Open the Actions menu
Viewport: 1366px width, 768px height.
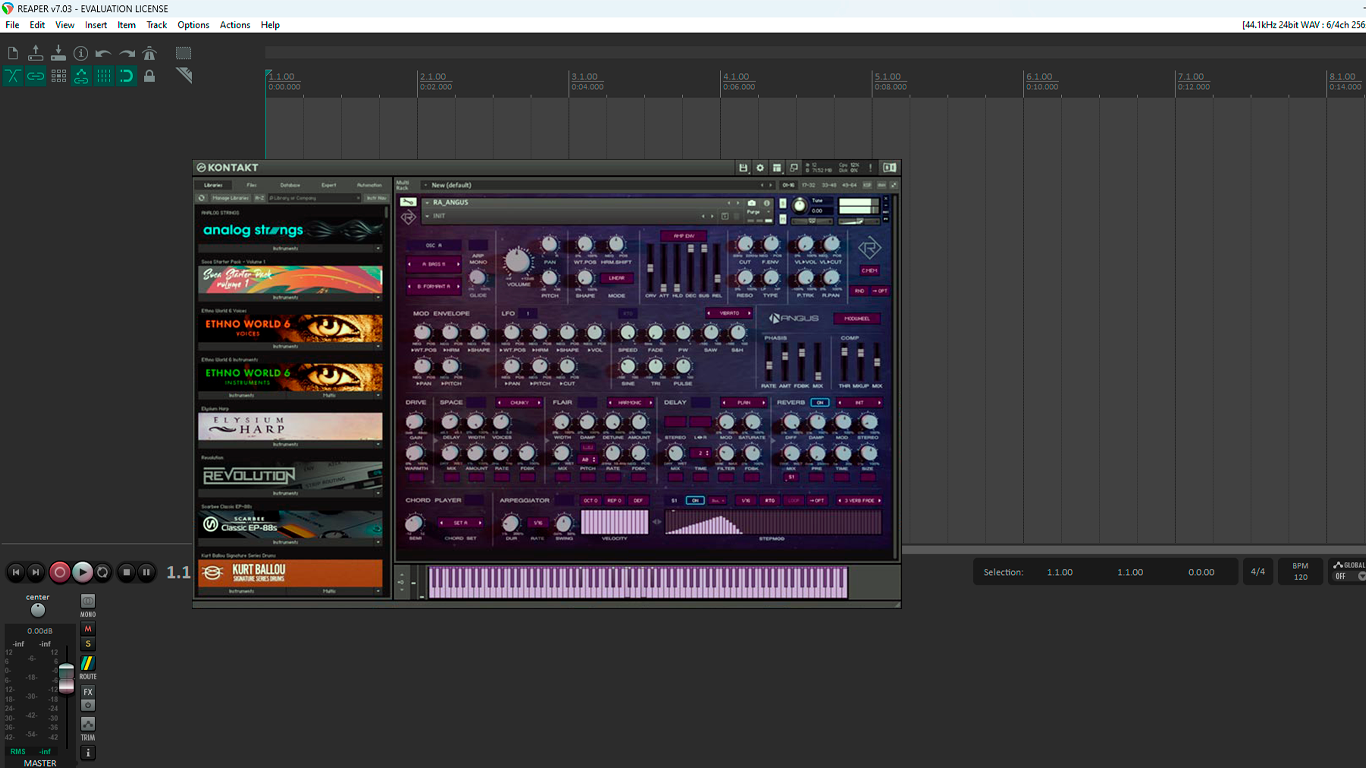[x=235, y=25]
